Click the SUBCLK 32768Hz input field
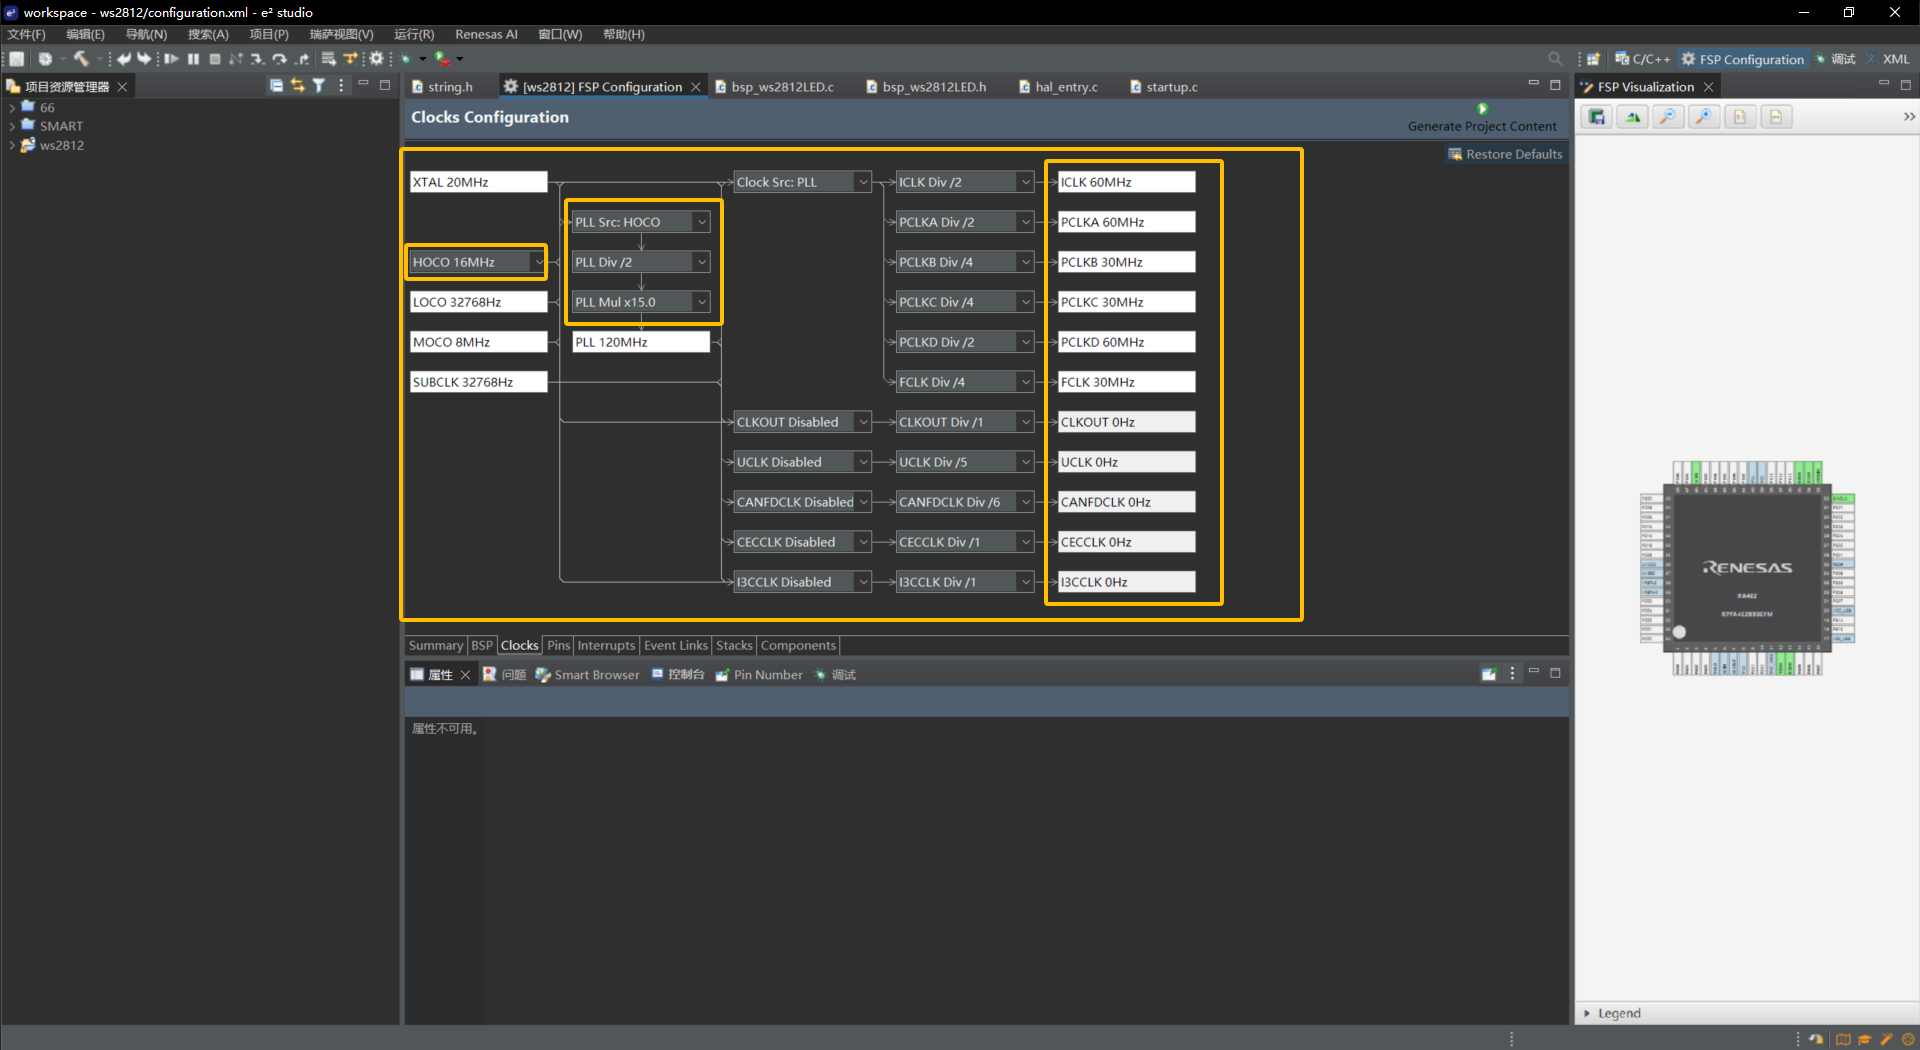The height and width of the screenshot is (1050, 1920). (x=478, y=382)
